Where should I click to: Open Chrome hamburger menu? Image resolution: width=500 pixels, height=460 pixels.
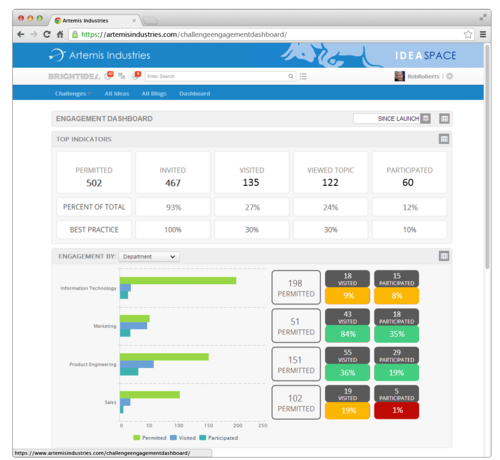[x=483, y=34]
